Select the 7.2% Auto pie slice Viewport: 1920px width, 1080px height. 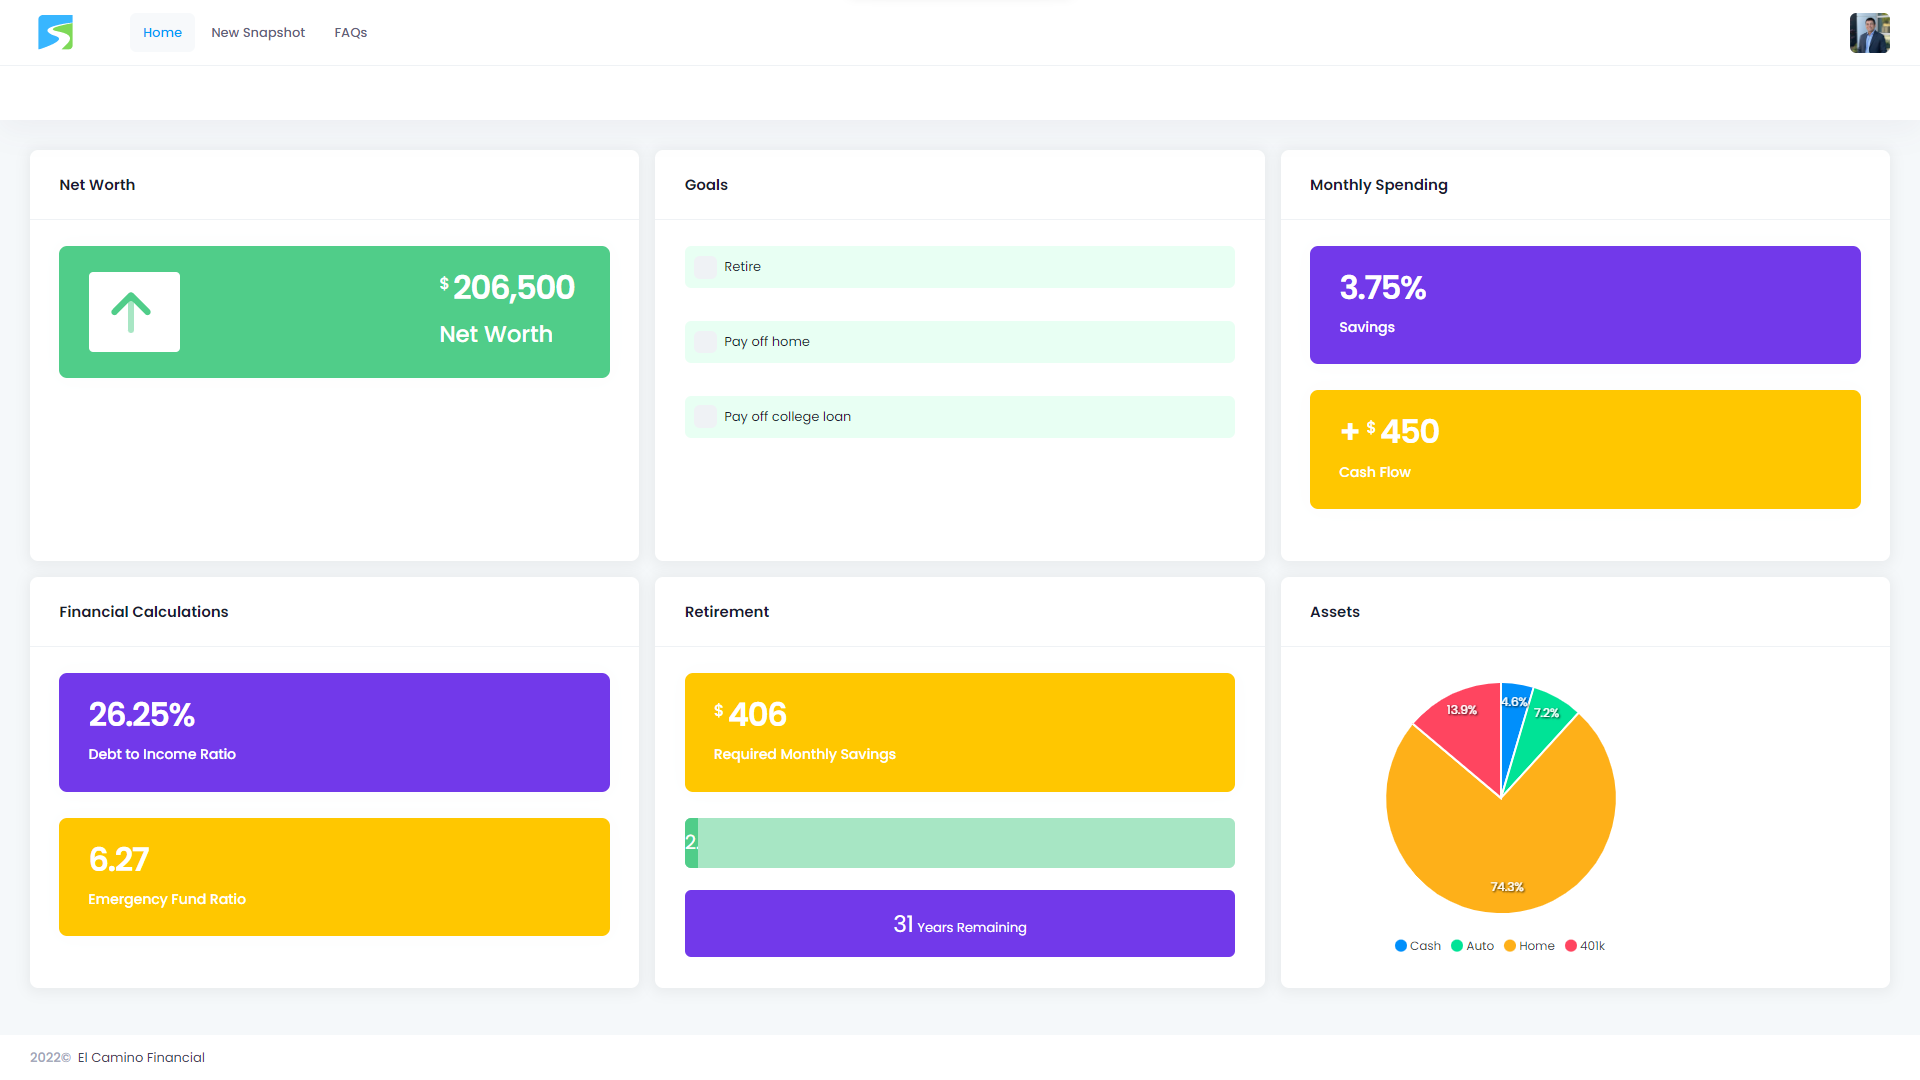pyautogui.click(x=1541, y=732)
